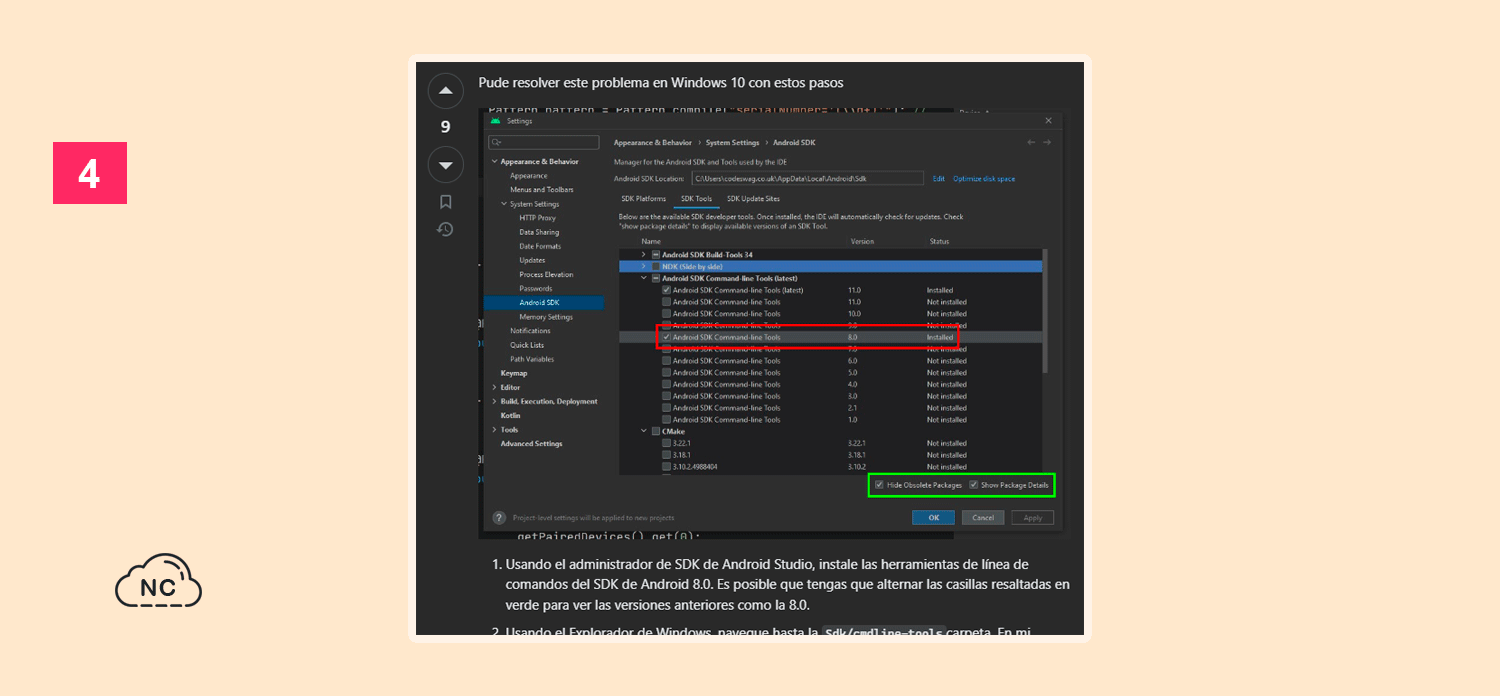Click the help question mark icon

499,517
